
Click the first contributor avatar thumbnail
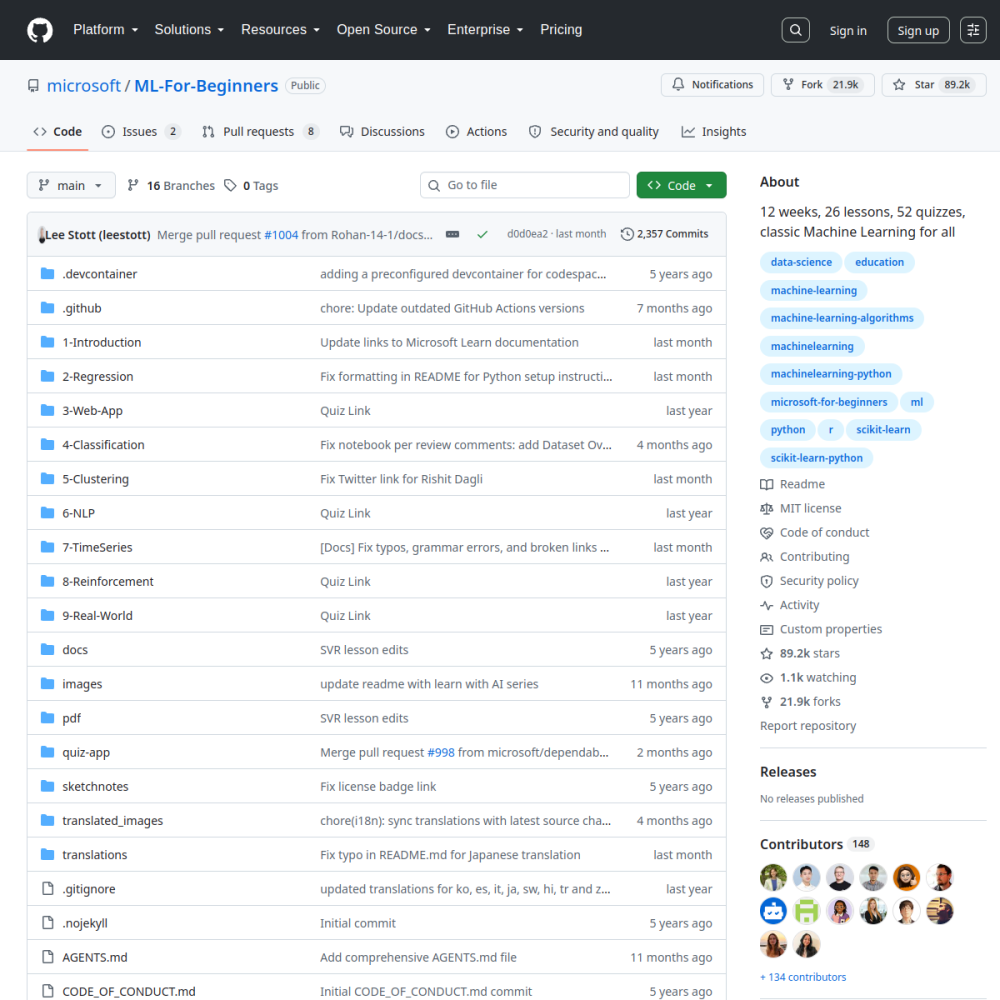pos(774,878)
